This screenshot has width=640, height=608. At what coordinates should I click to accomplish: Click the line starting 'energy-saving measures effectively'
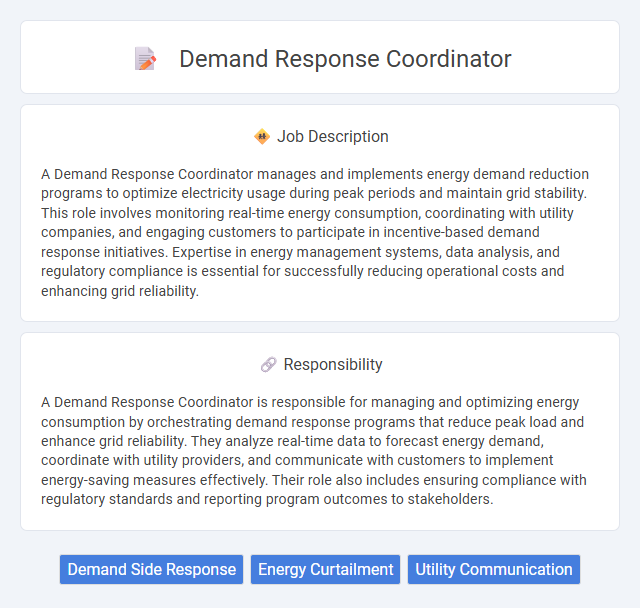click(x=313, y=480)
